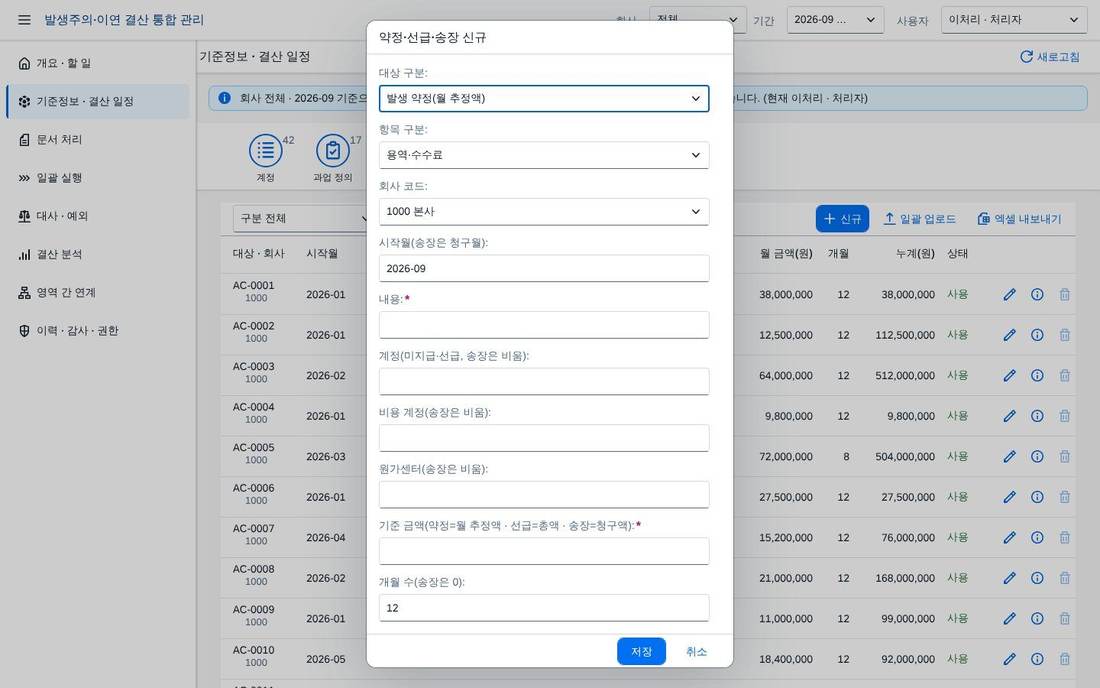
Task: Click the 상태 column header
Action: coord(958,253)
